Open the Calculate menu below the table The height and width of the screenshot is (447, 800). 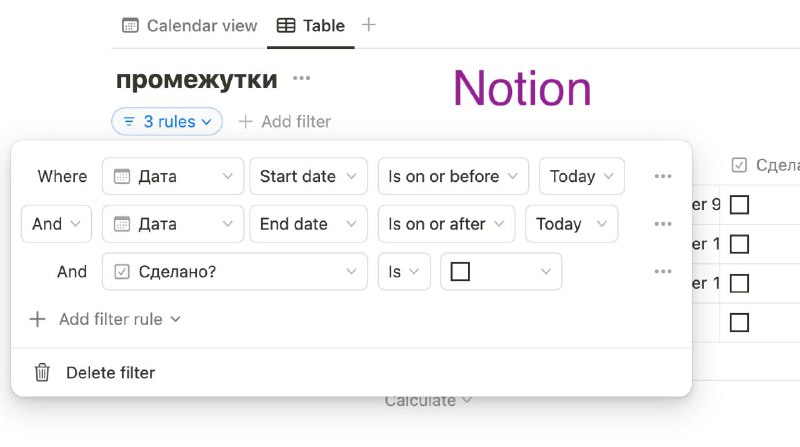(428, 401)
